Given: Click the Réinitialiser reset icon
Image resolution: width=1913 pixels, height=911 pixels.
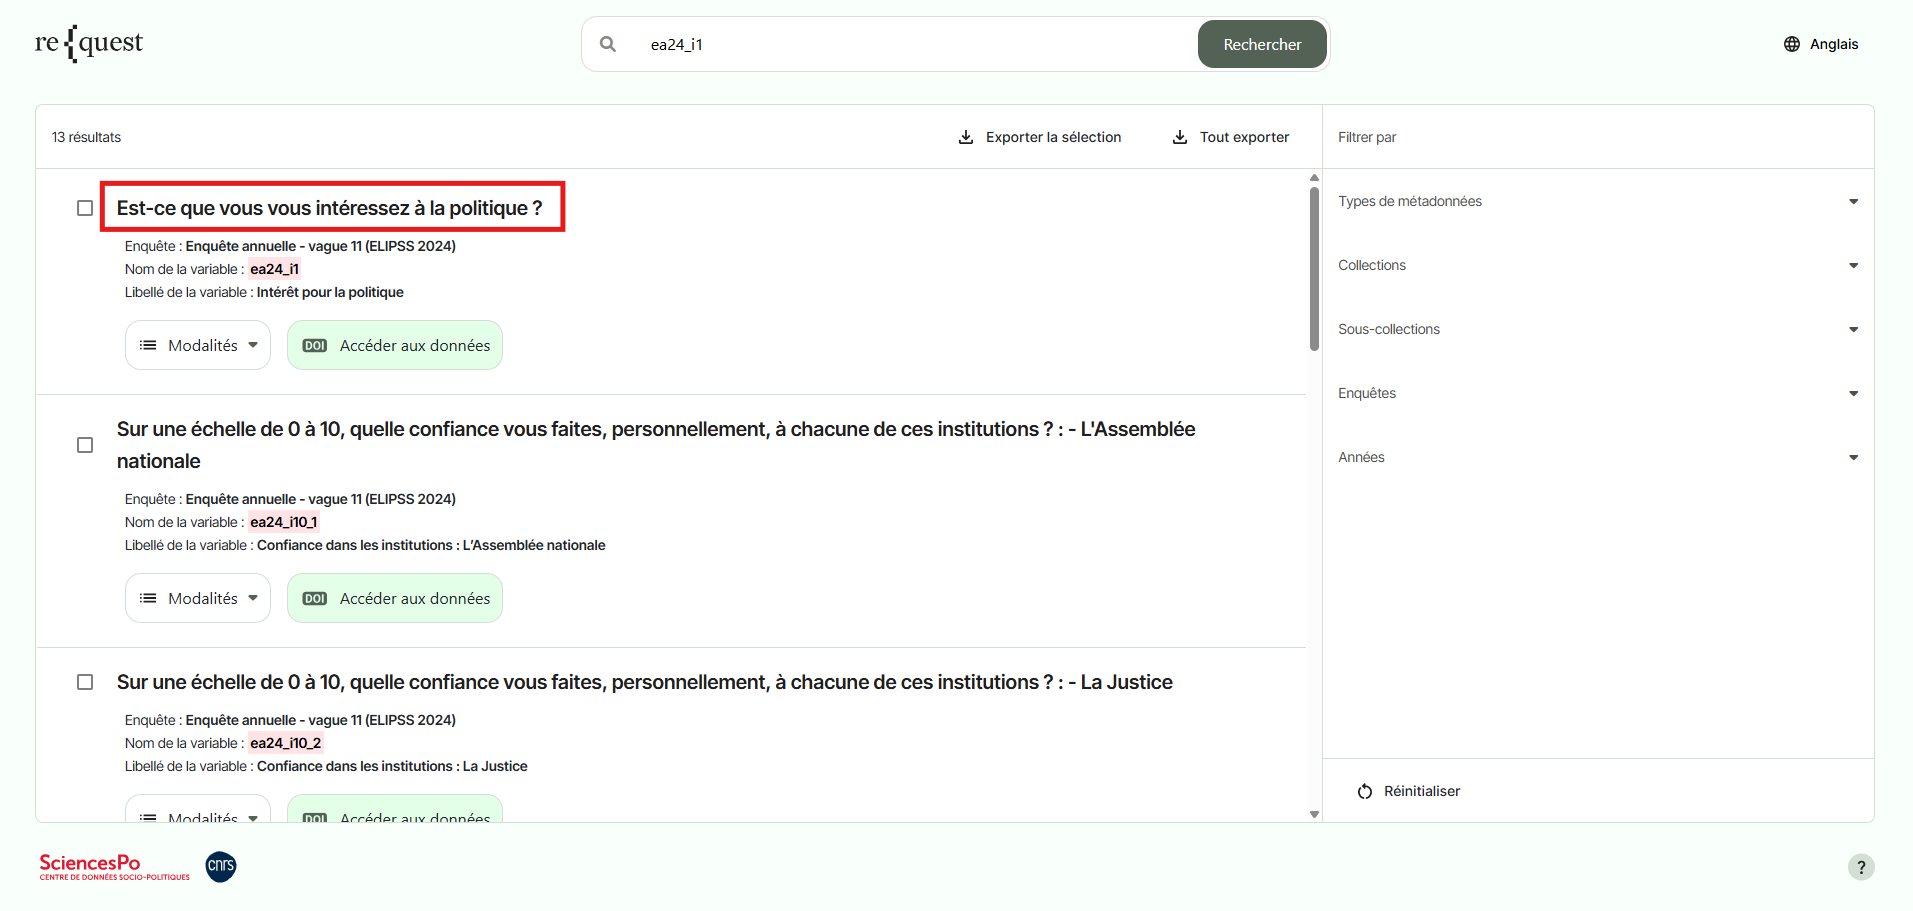Looking at the screenshot, I should tap(1364, 791).
